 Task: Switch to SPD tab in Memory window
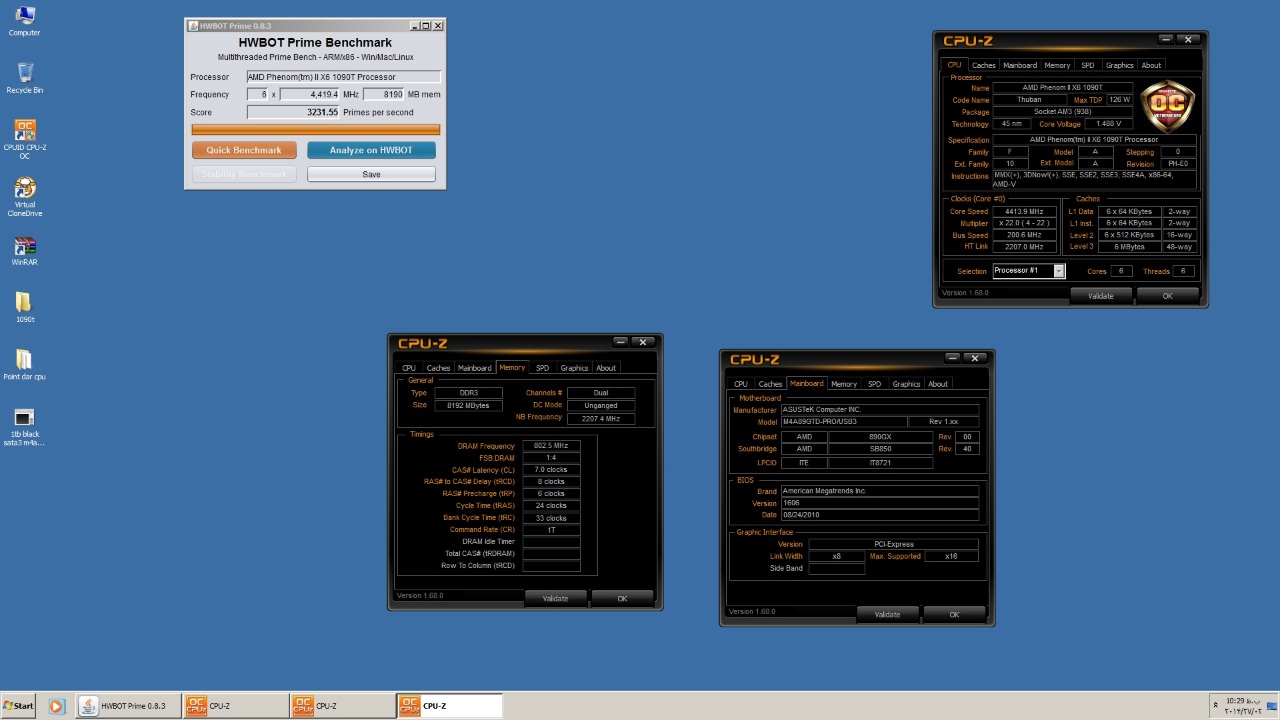542,368
